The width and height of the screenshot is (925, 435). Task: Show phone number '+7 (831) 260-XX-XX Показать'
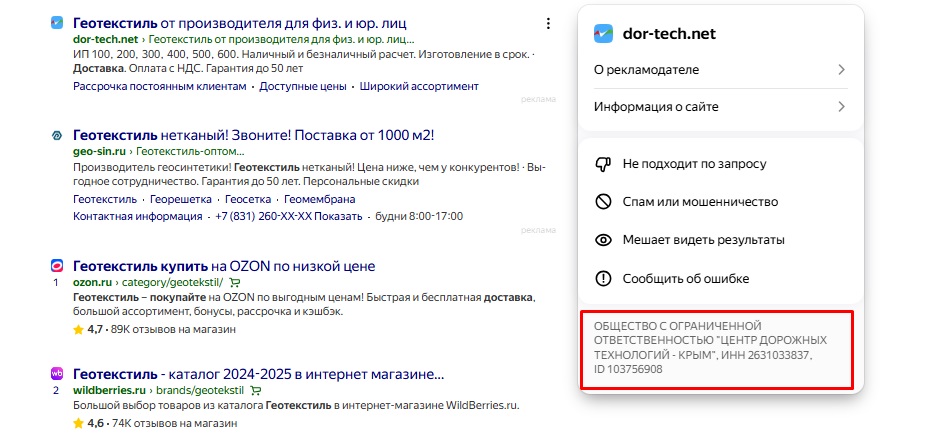click(289, 217)
